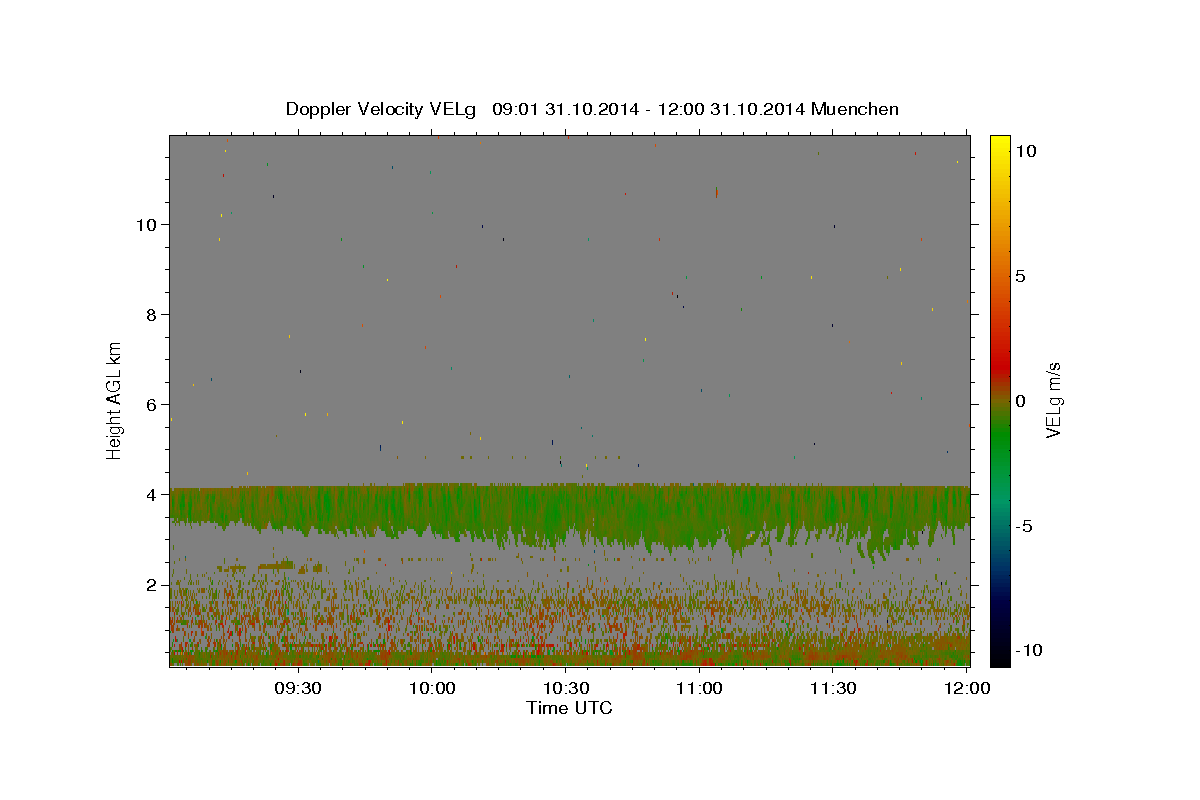
Task: Click the height tick label 2
Action: click(x=153, y=585)
